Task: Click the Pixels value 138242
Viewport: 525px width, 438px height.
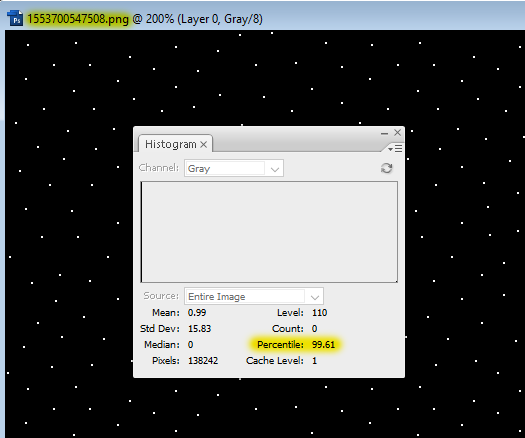Action: click(203, 361)
